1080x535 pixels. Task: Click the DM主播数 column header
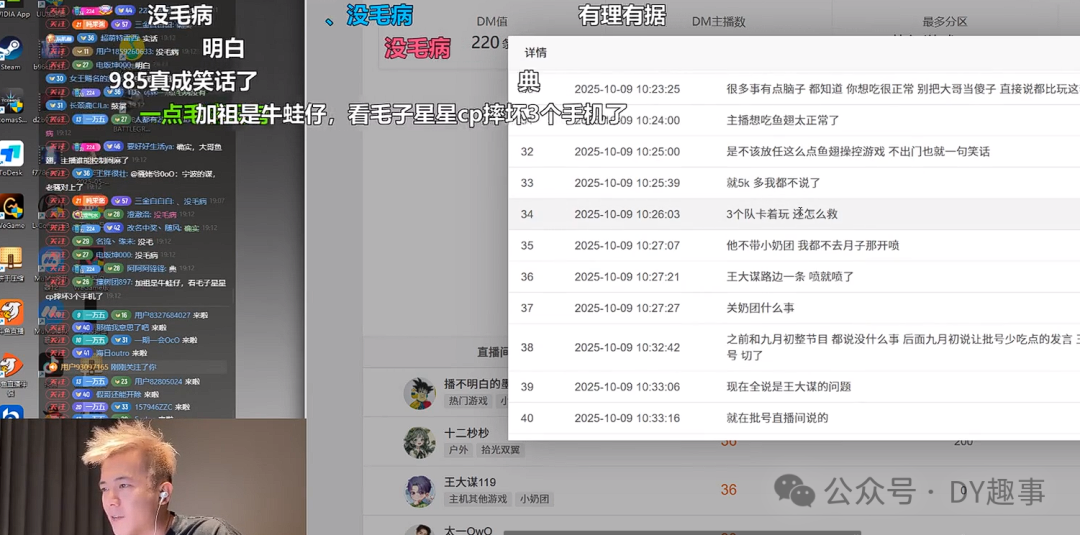(x=718, y=21)
